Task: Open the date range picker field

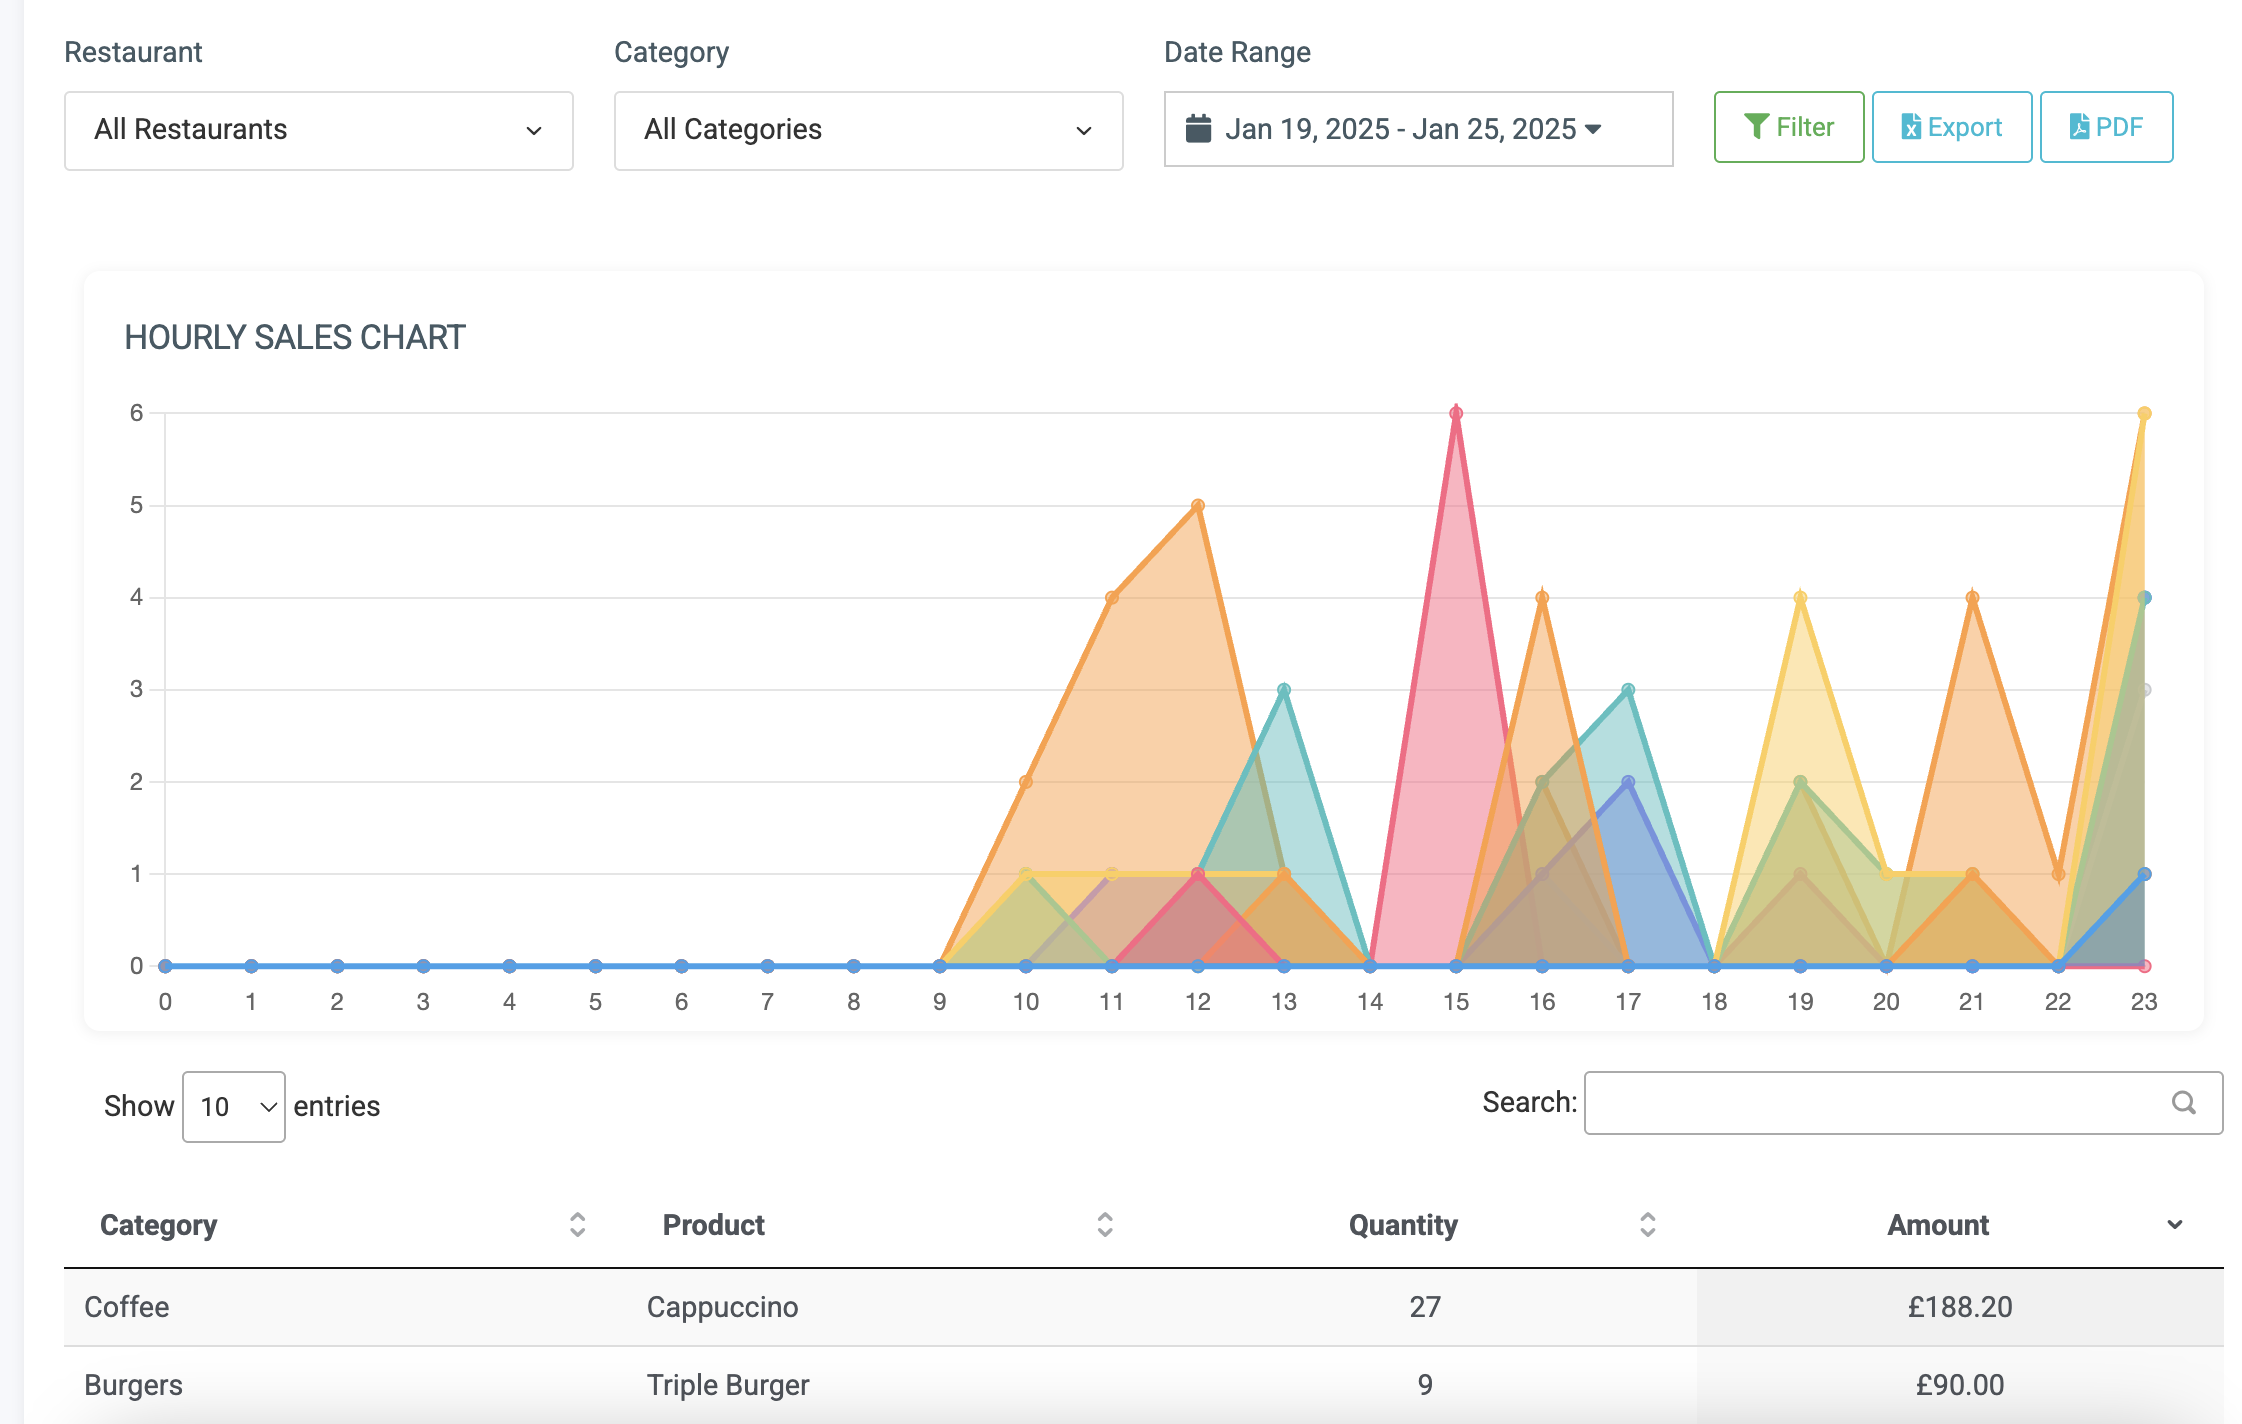Action: click(1418, 129)
